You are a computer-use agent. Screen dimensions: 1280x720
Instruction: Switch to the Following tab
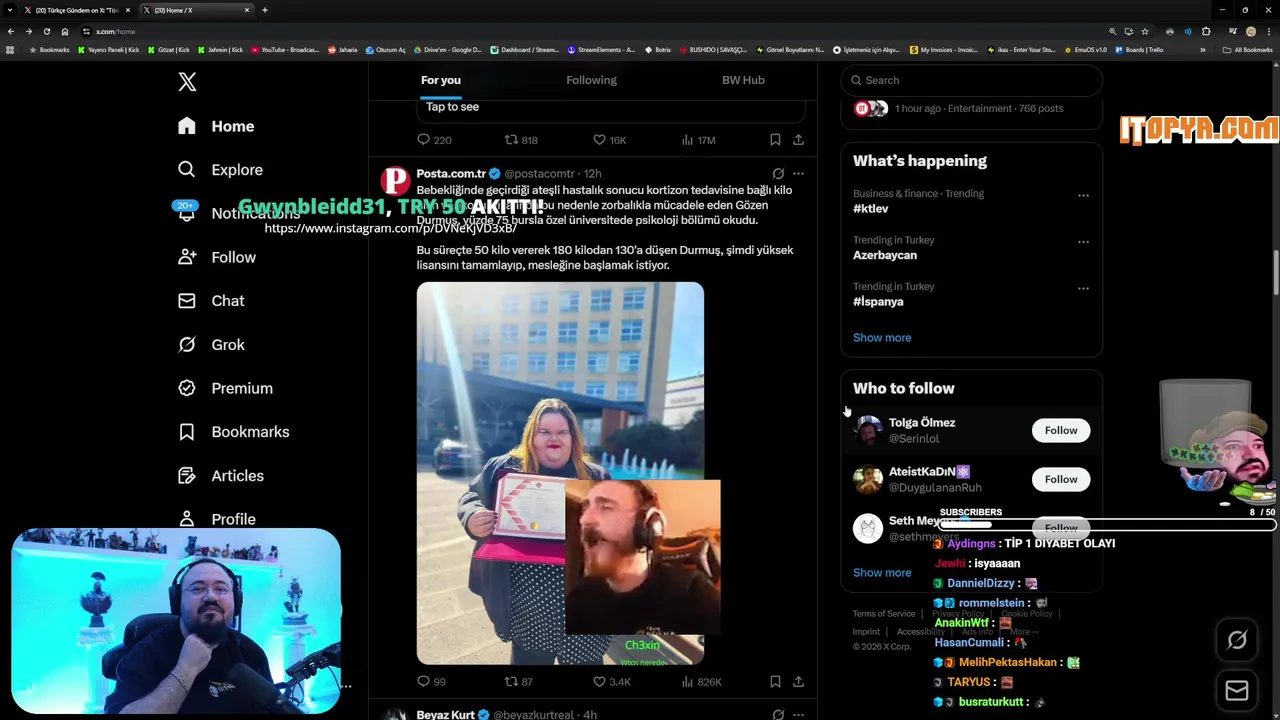coord(591,80)
